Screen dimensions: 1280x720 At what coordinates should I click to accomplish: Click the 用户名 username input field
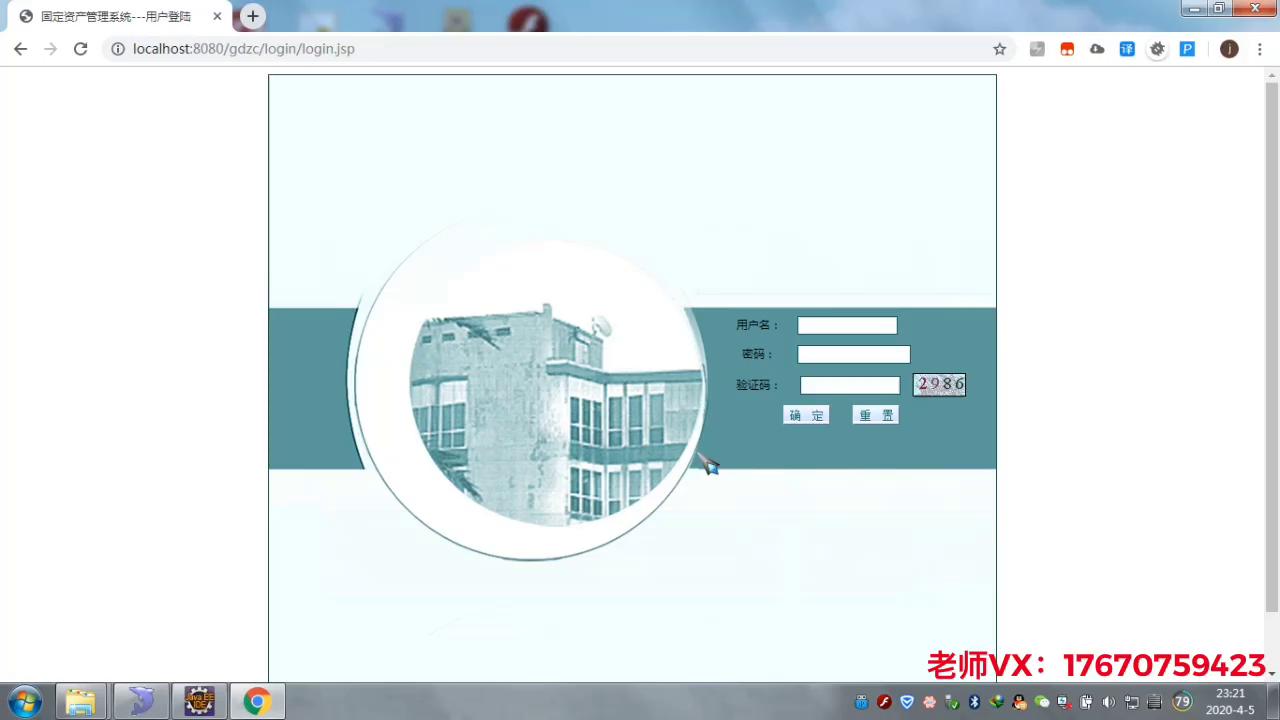coord(847,325)
